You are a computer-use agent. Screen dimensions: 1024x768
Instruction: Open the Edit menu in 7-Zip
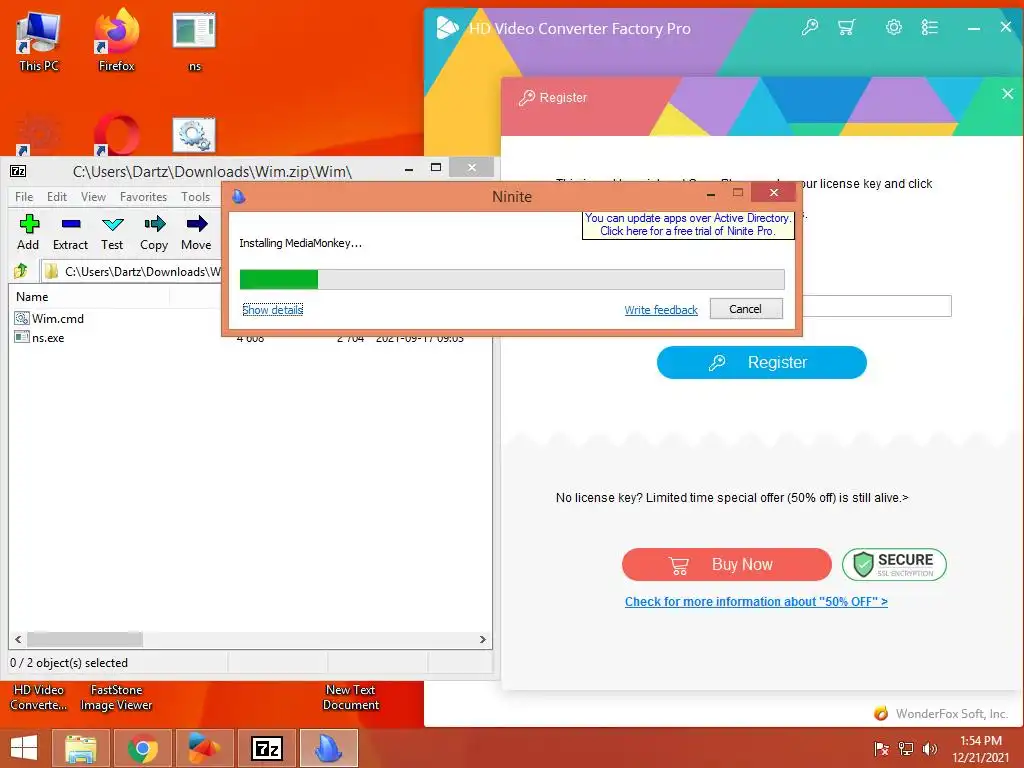coord(57,197)
